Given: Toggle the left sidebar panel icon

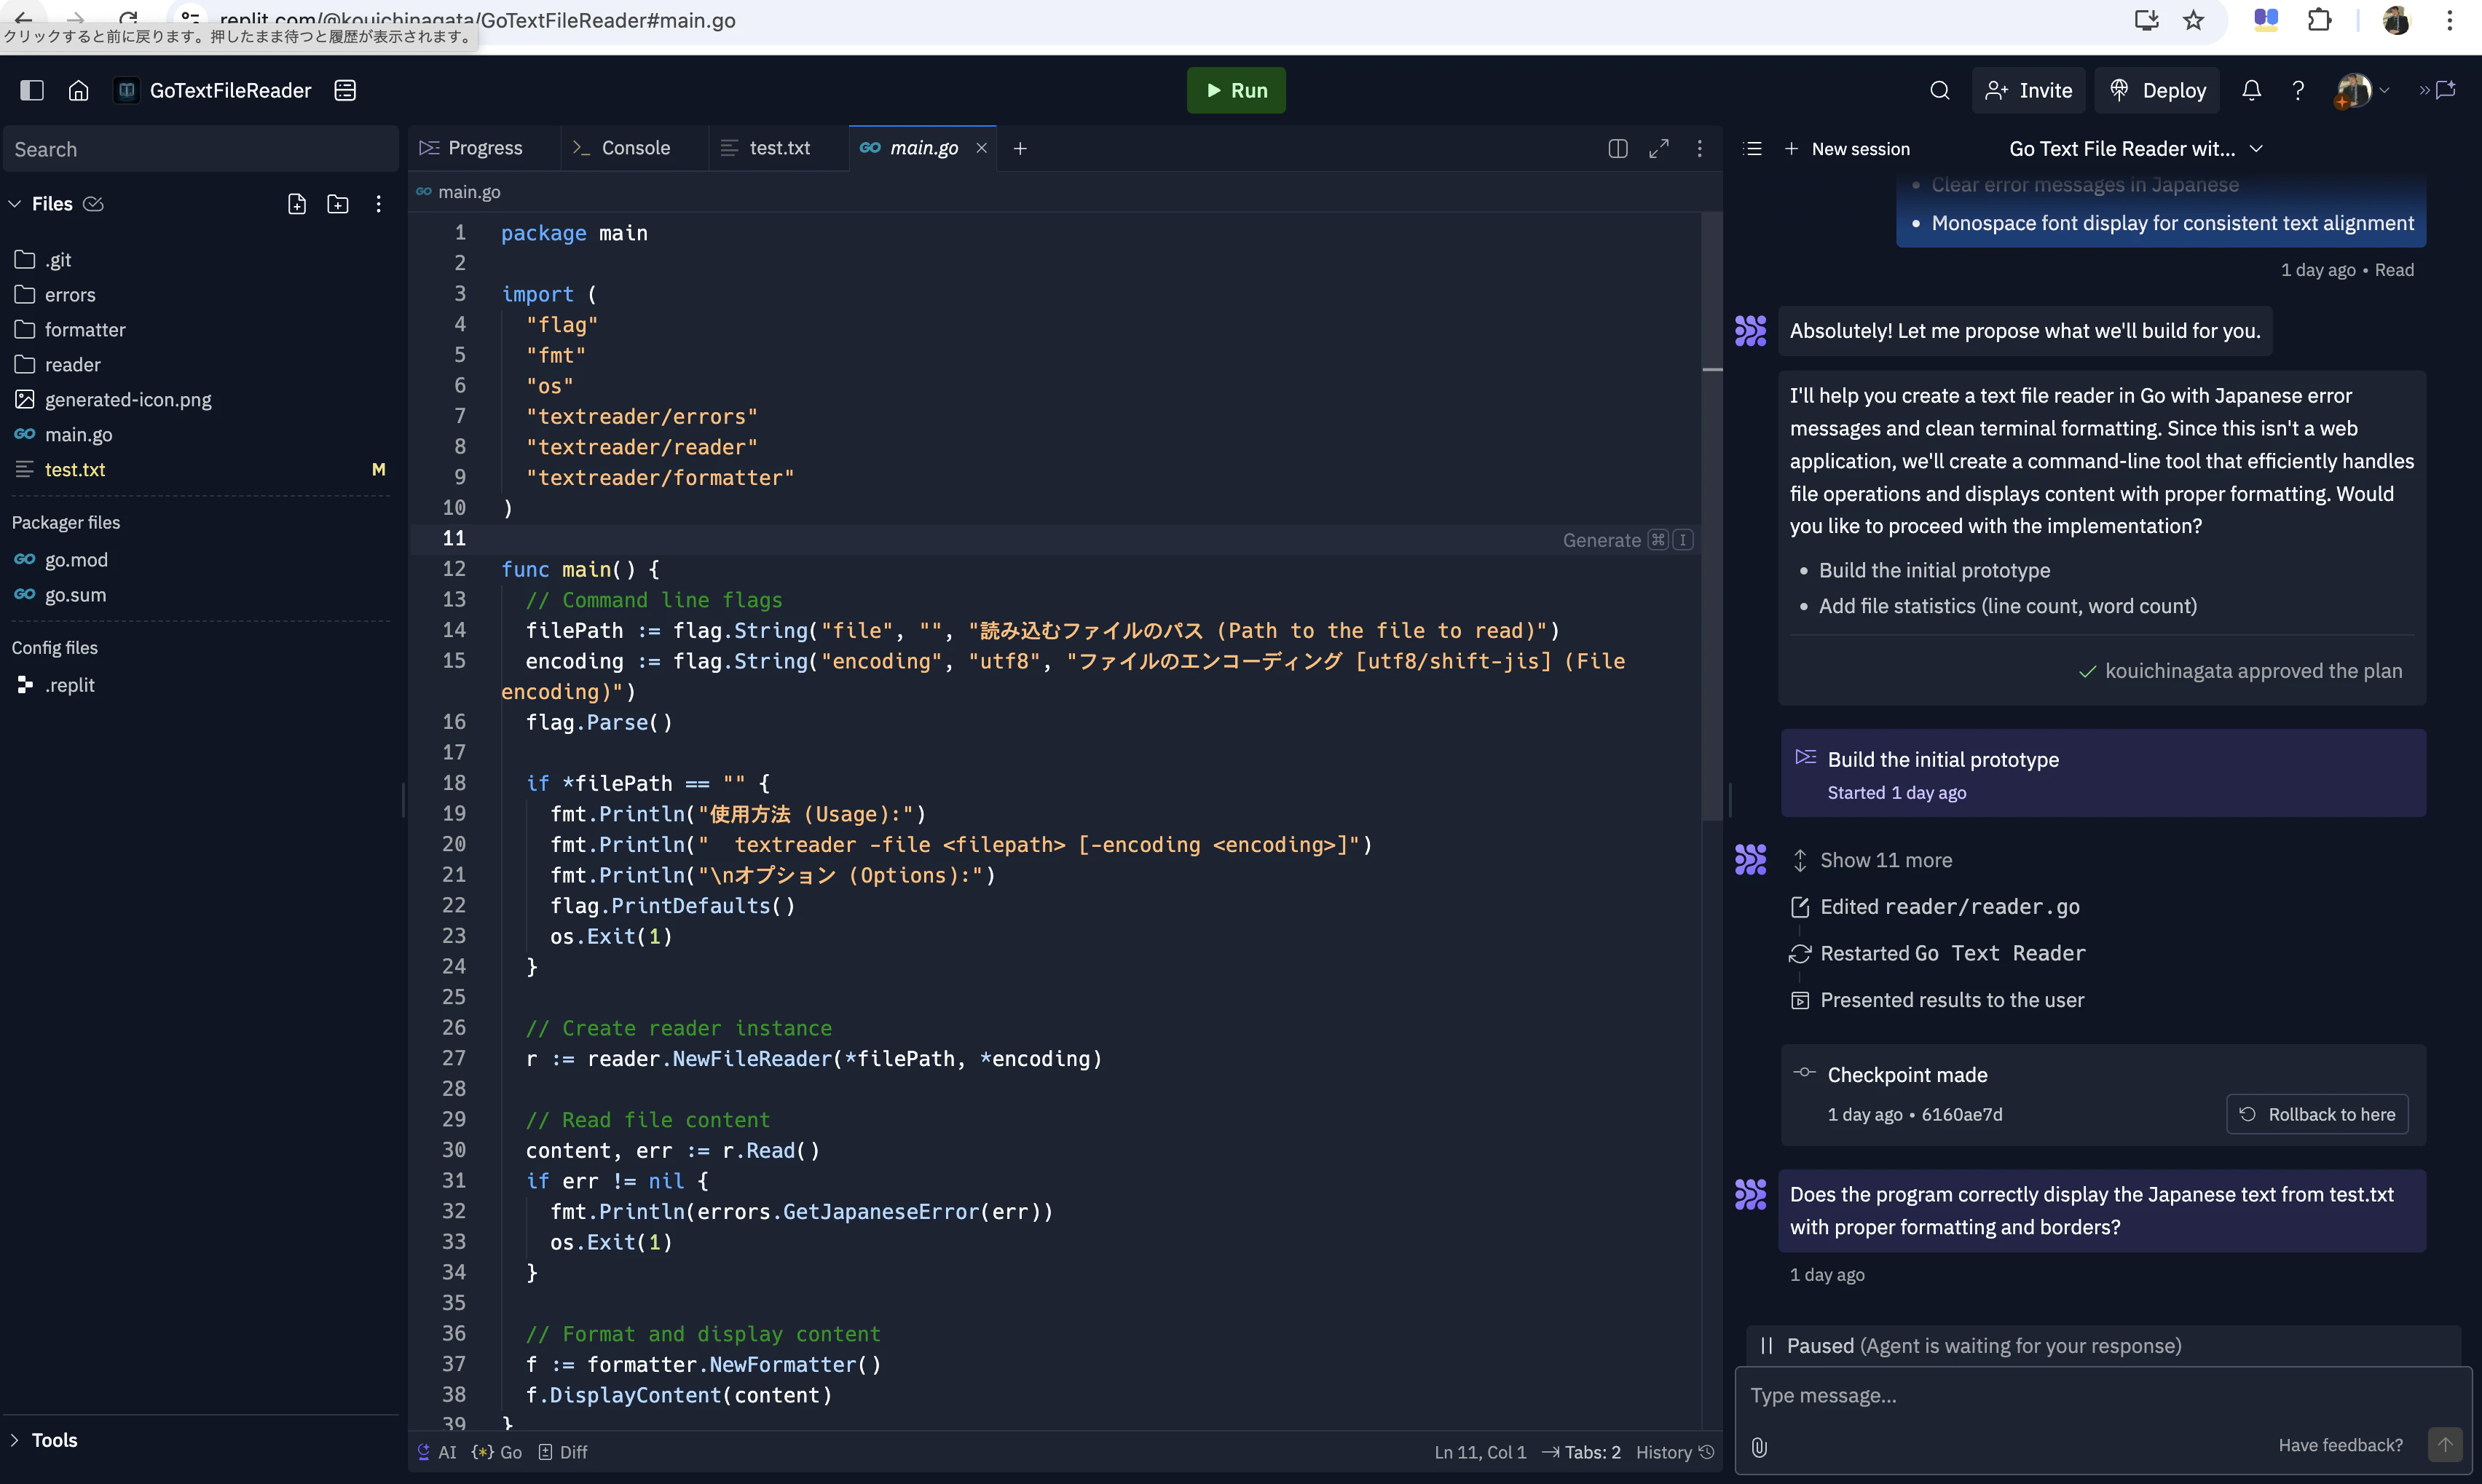Looking at the screenshot, I should pyautogui.click(x=32, y=90).
